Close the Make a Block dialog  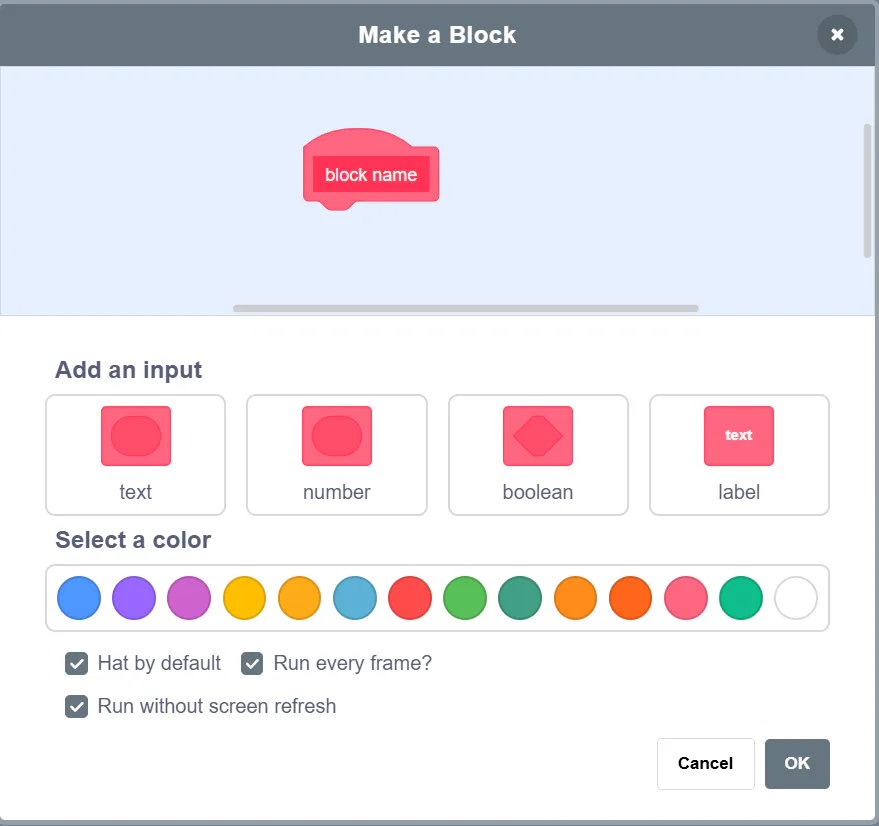click(837, 35)
